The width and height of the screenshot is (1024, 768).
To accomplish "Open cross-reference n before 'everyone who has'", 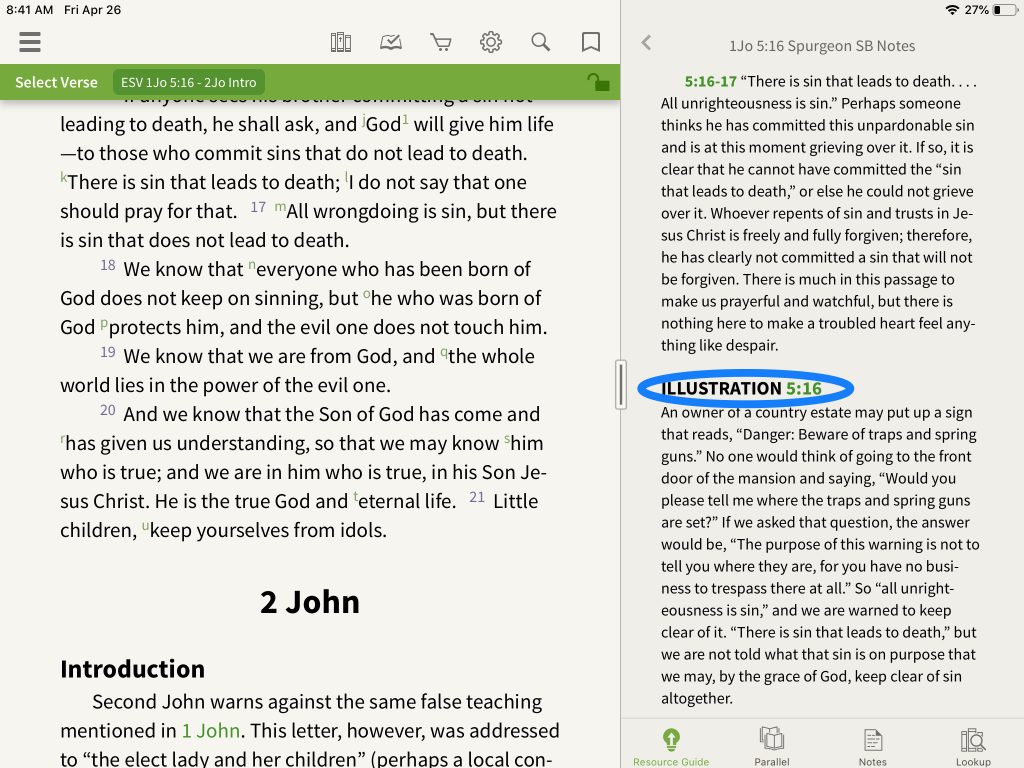I will pyautogui.click(x=251, y=265).
